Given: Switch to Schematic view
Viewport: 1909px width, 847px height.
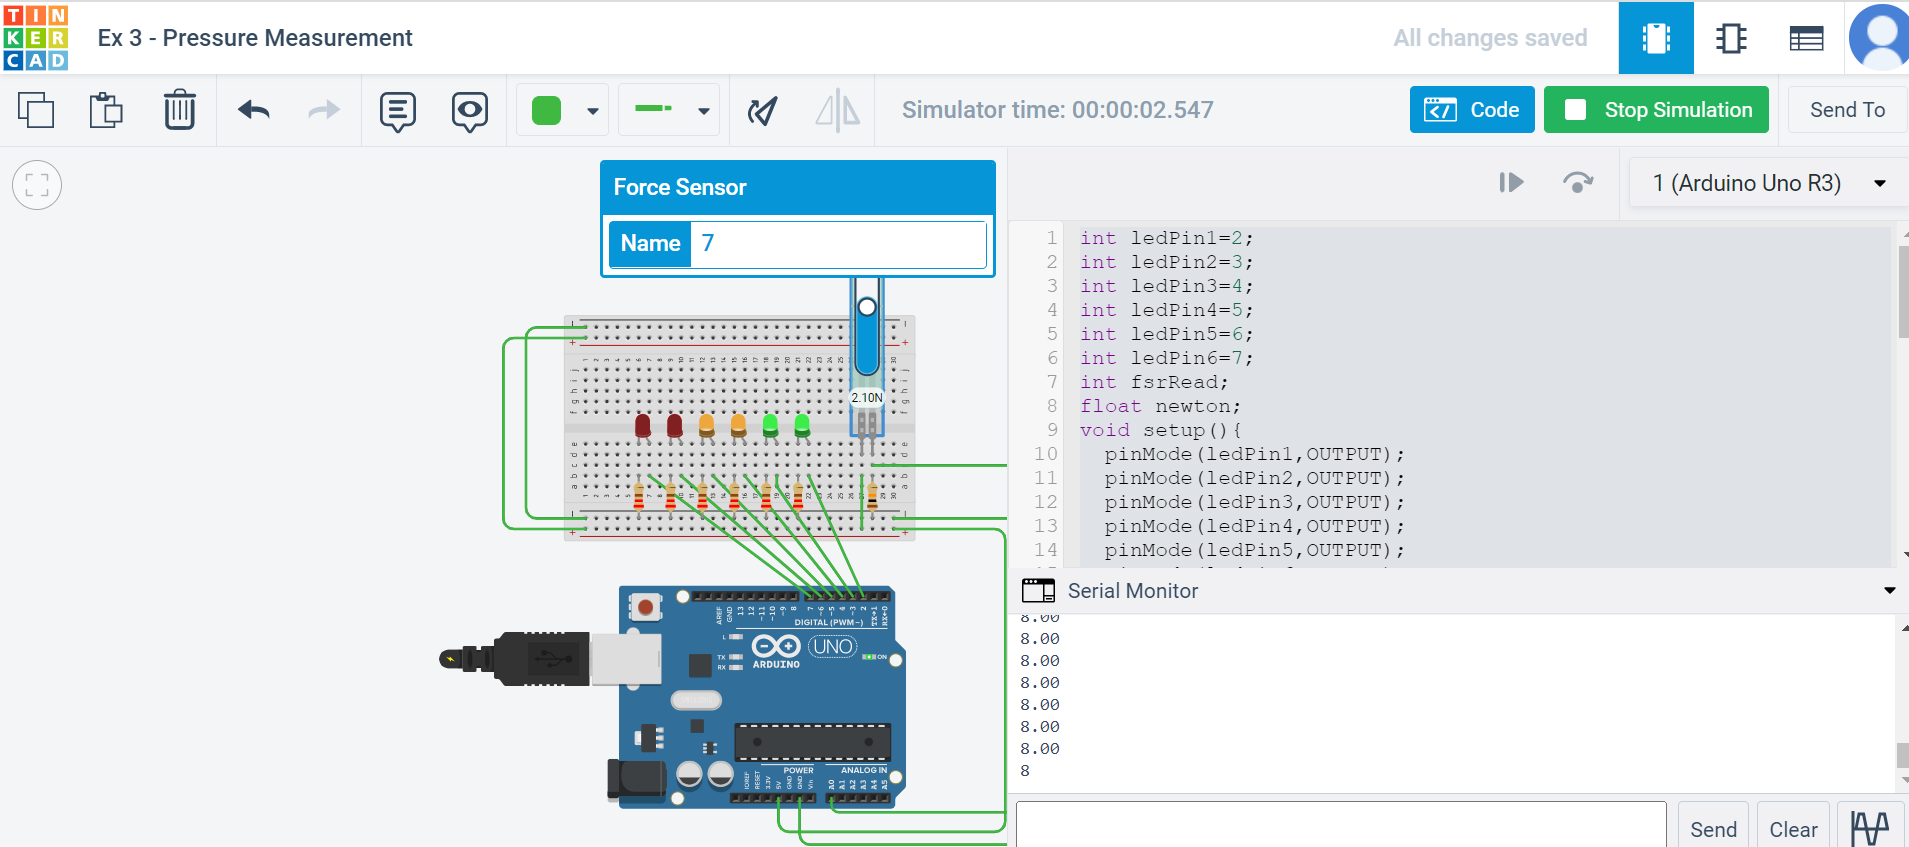Looking at the screenshot, I should pos(1731,38).
